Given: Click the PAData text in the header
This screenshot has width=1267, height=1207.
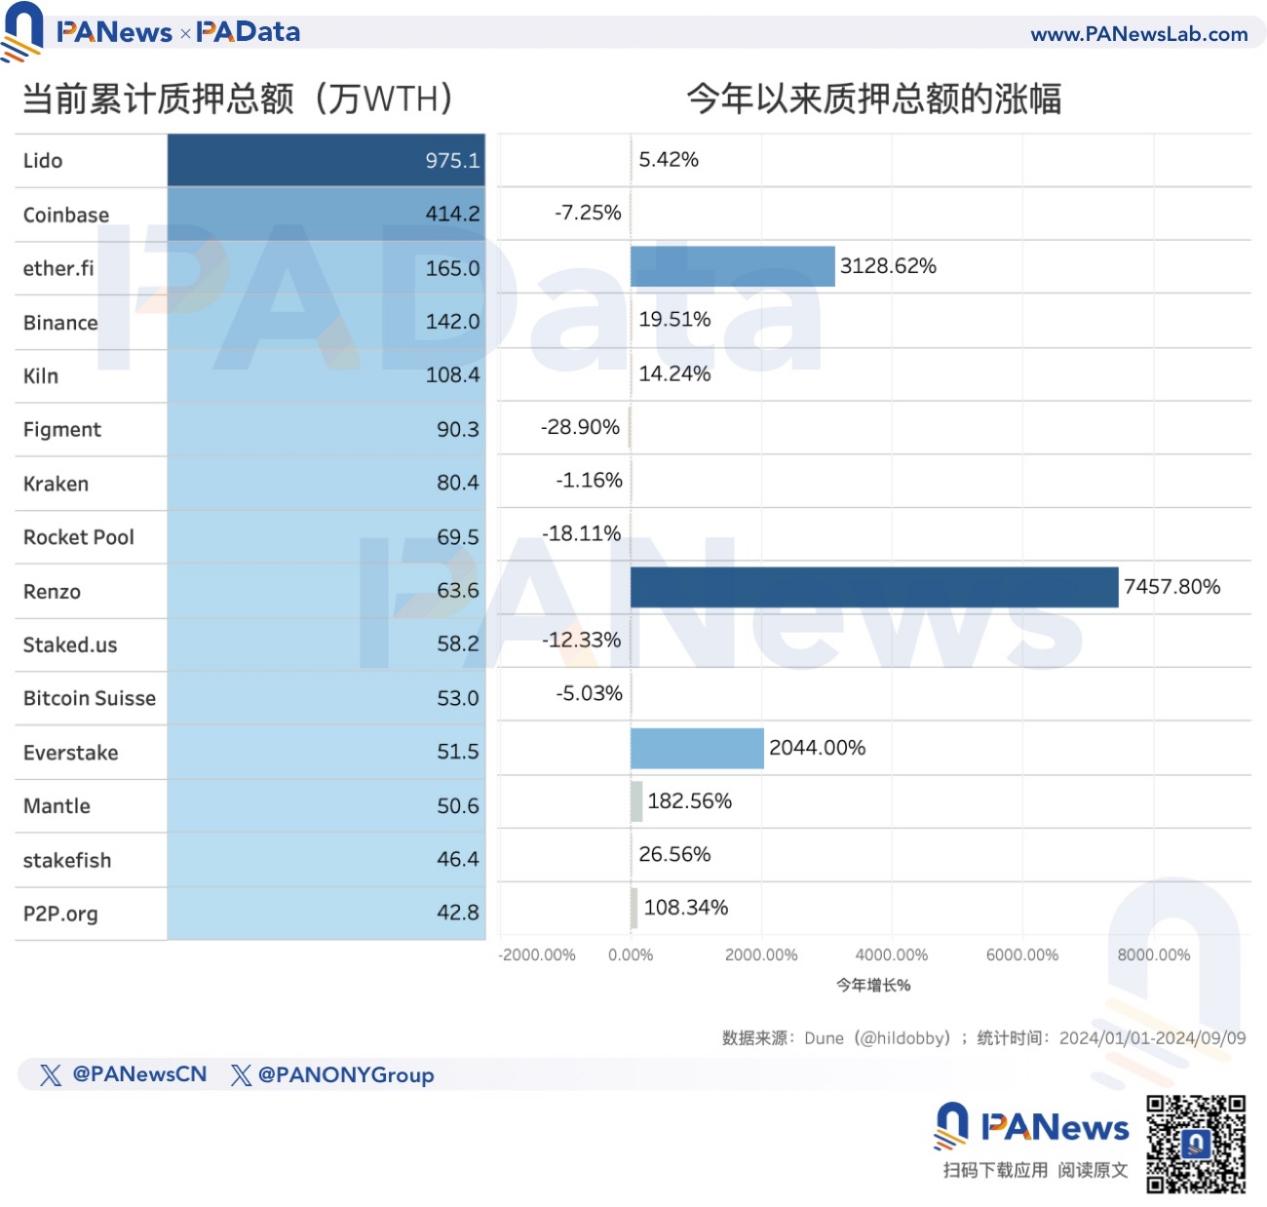Looking at the screenshot, I should (248, 32).
